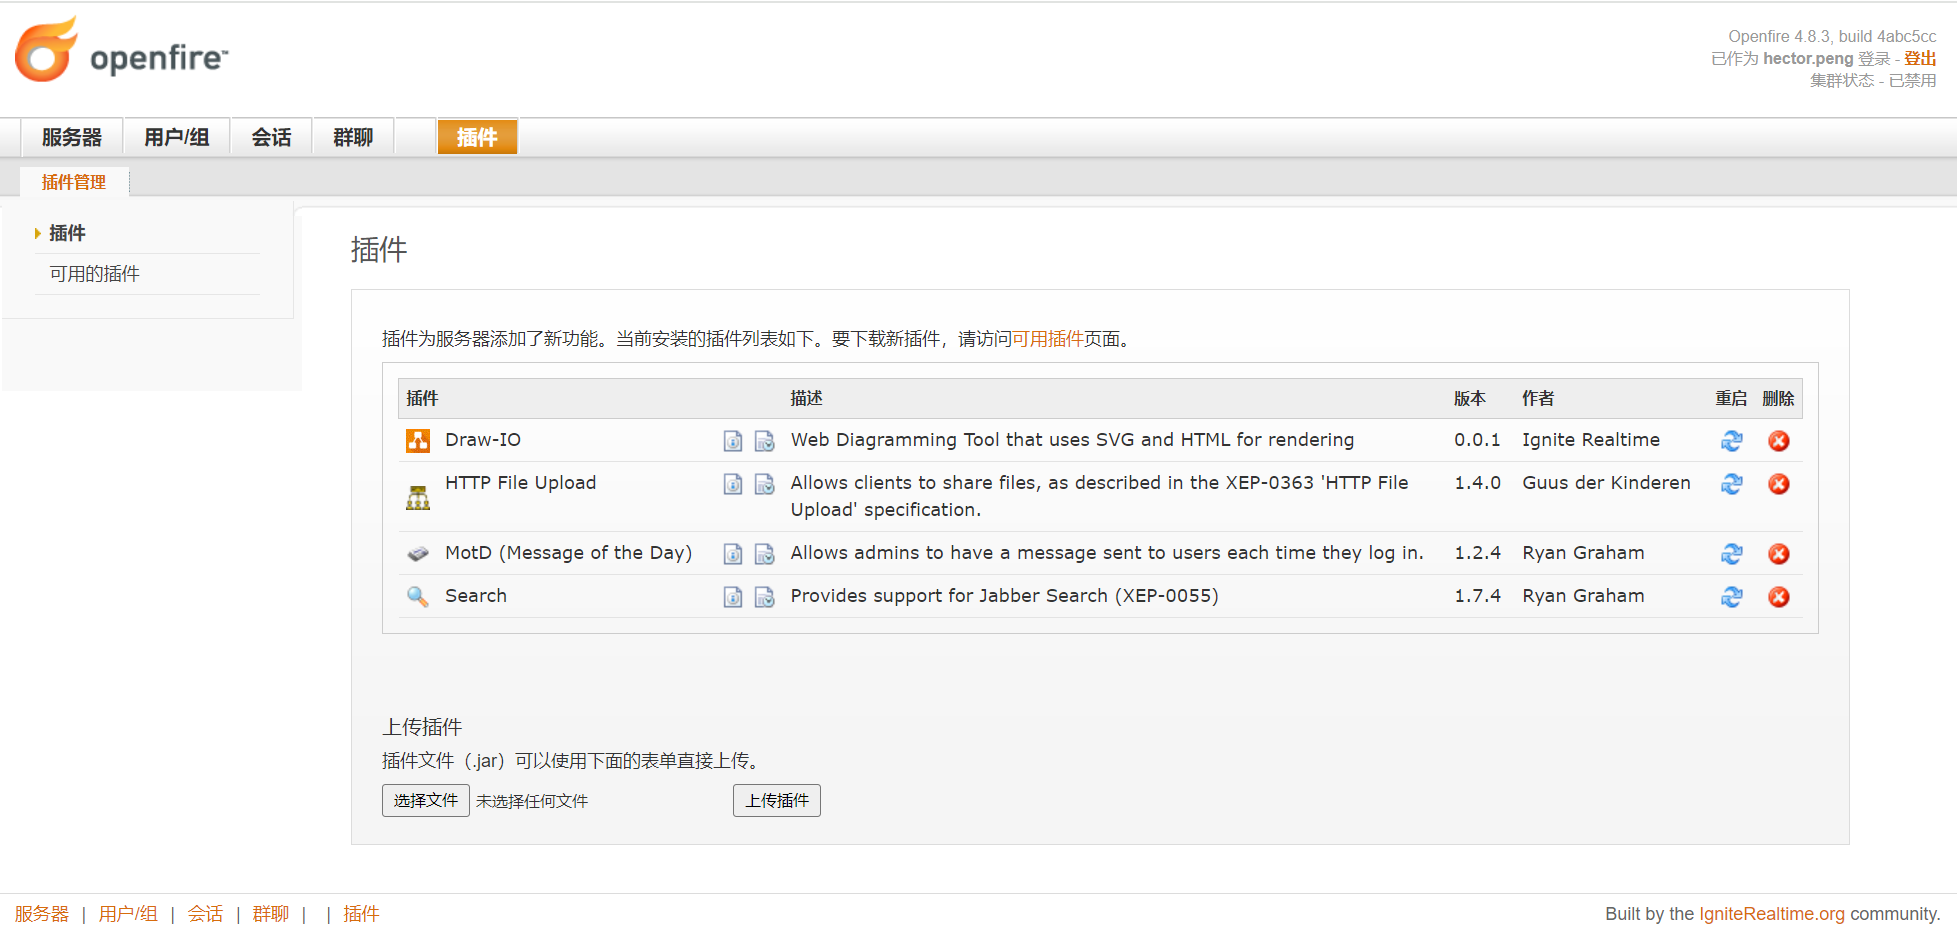Click the Openfire logo
1957x951 pixels.
[121, 50]
